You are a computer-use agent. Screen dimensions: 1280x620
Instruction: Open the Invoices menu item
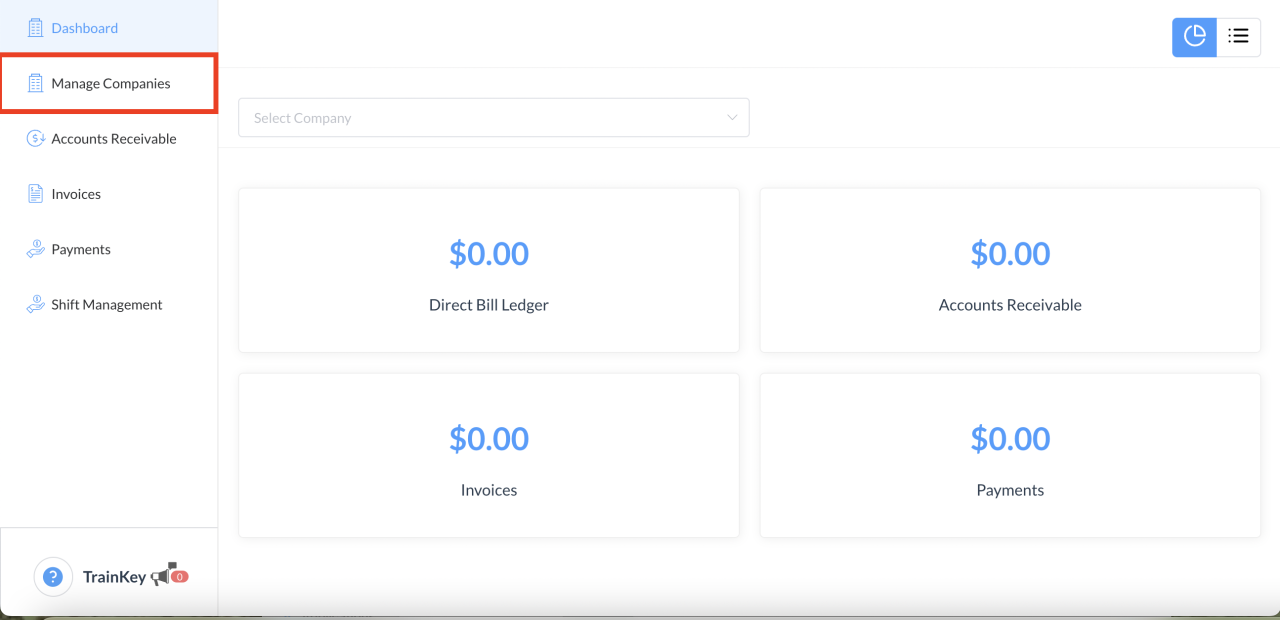pos(76,194)
